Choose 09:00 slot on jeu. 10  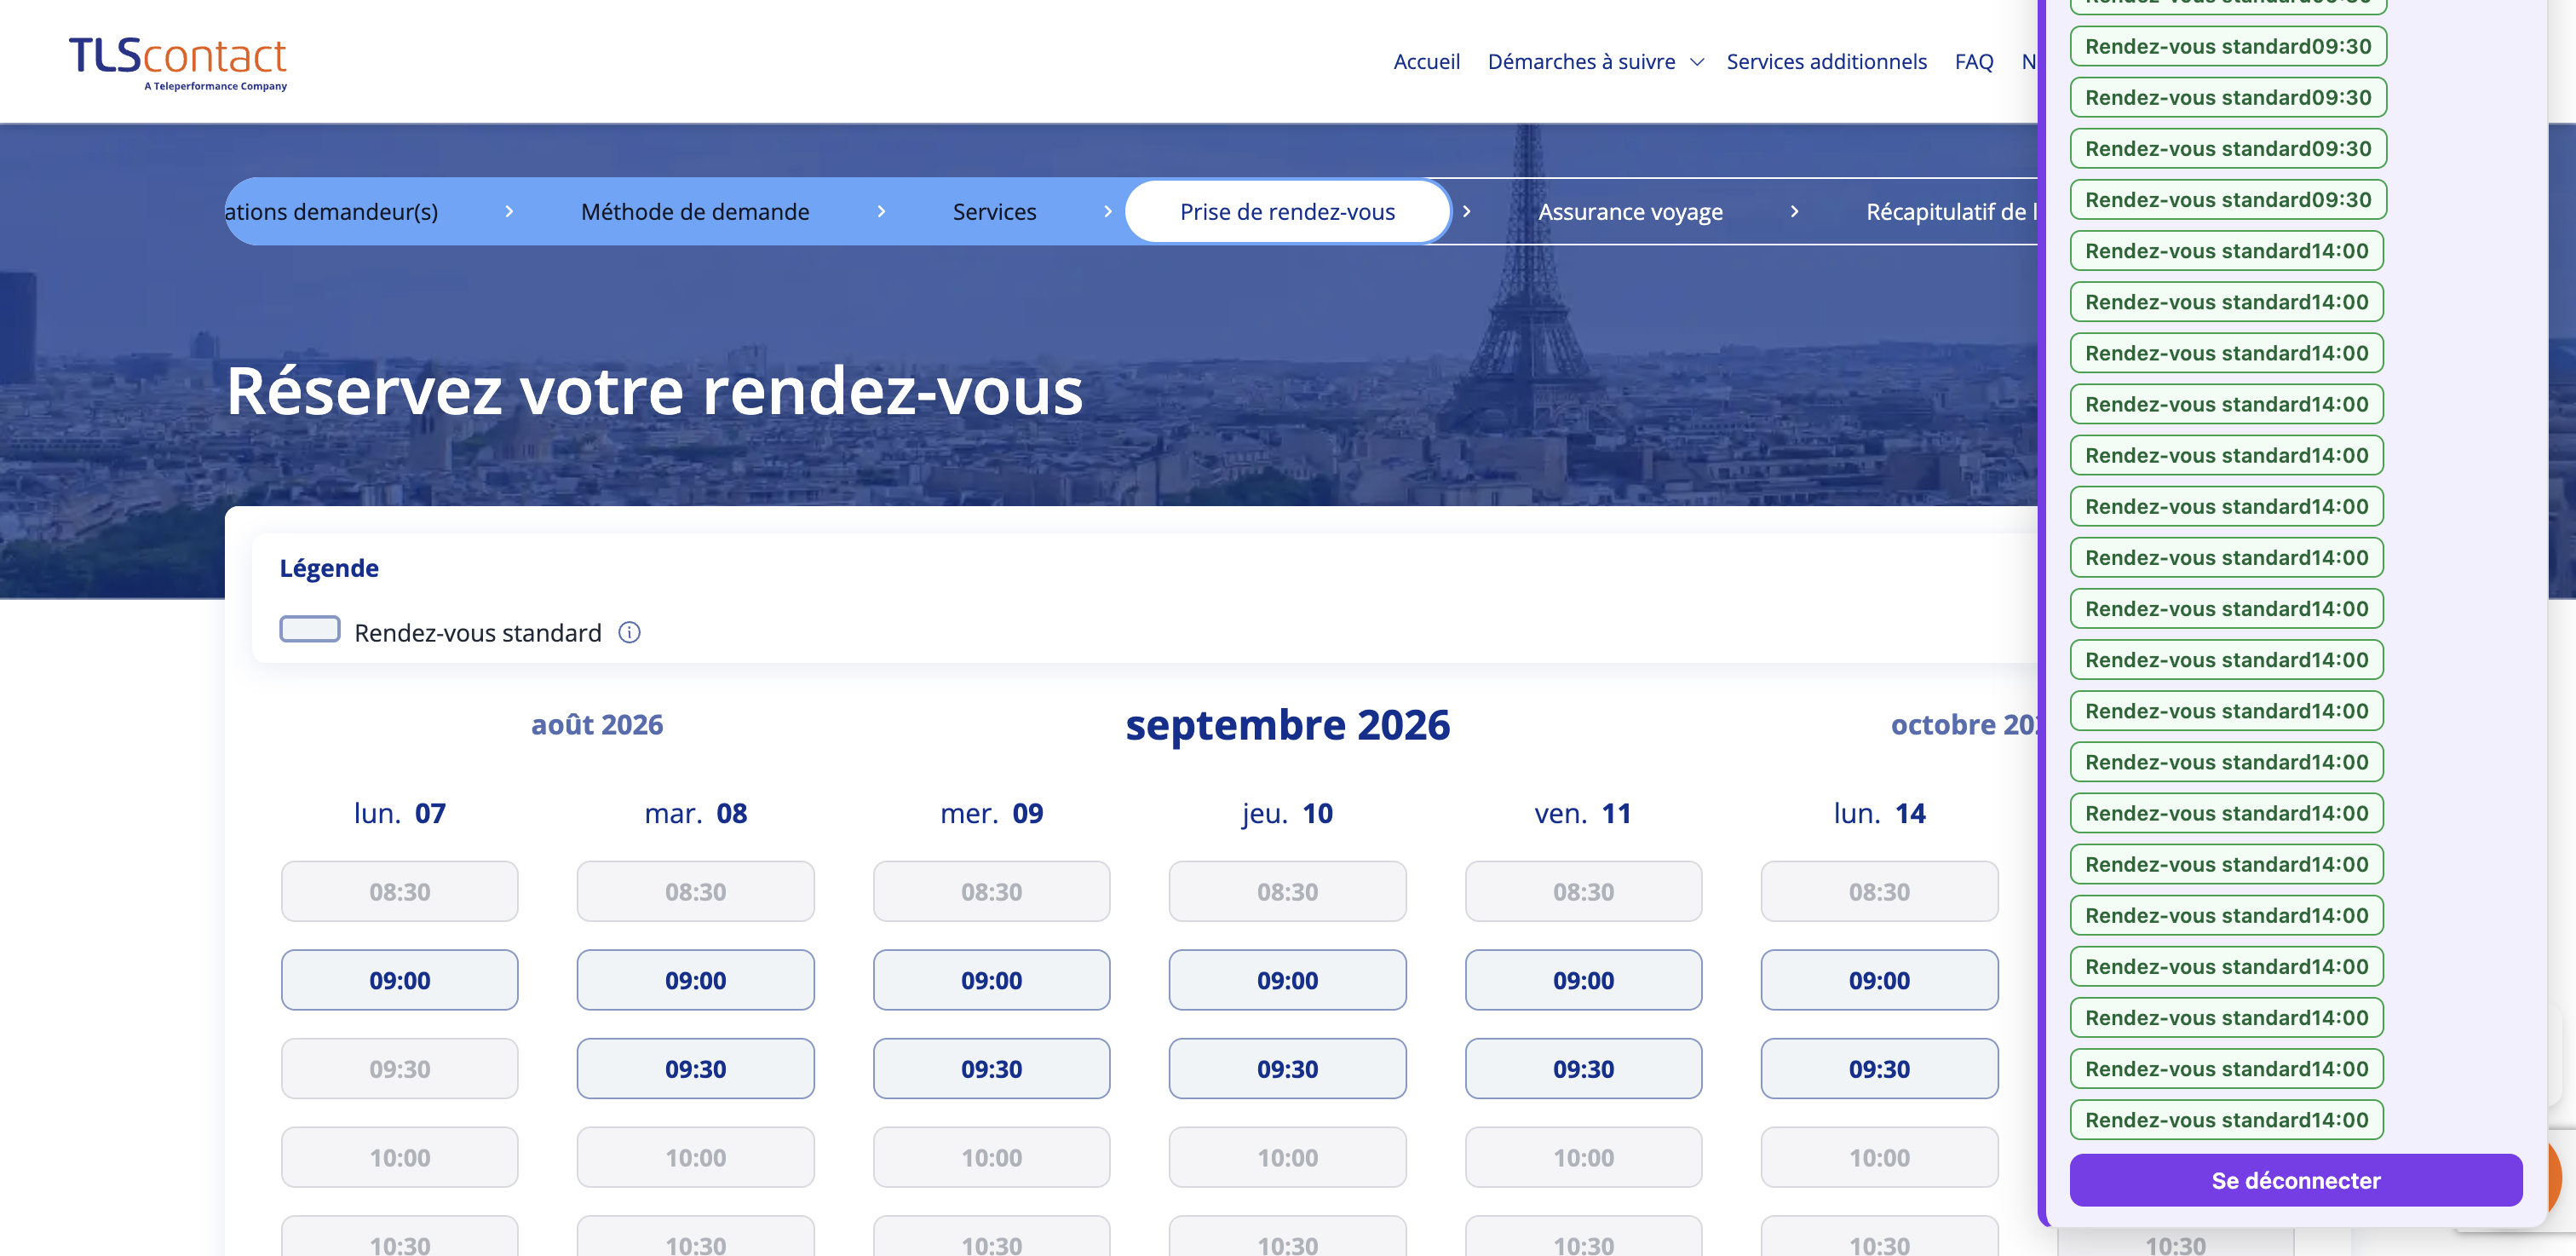pos(1287,980)
